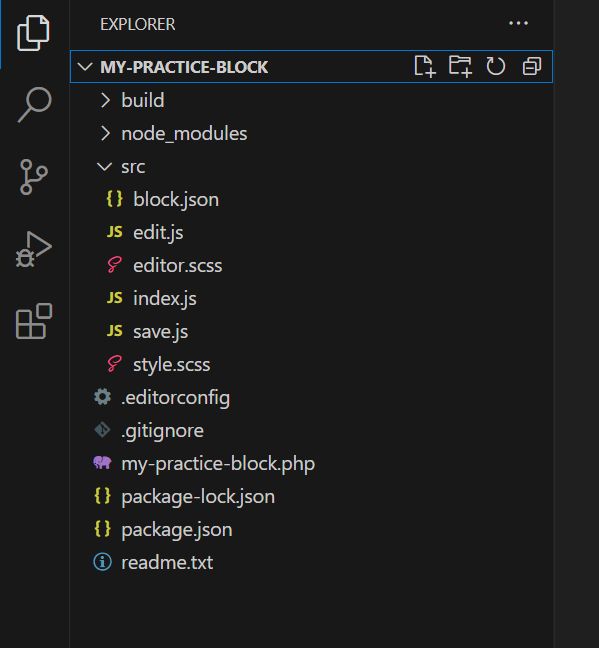Expand the node_modules folder chevron
This screenshot has height=648, width=599.
coord(105,133)
